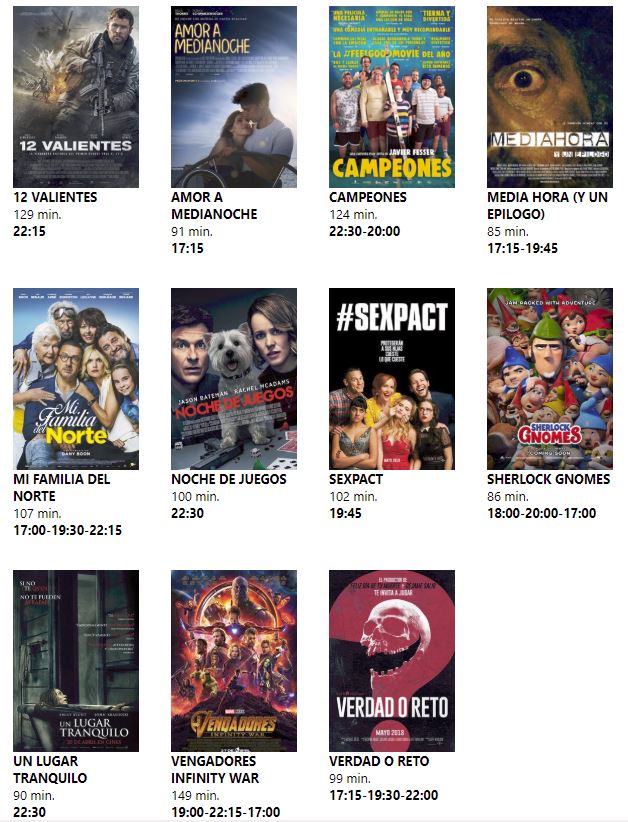Open the NOCHE DE JUEGOS title link
Viewport: 628px width, 822px height.
click(x=229, y=479)
